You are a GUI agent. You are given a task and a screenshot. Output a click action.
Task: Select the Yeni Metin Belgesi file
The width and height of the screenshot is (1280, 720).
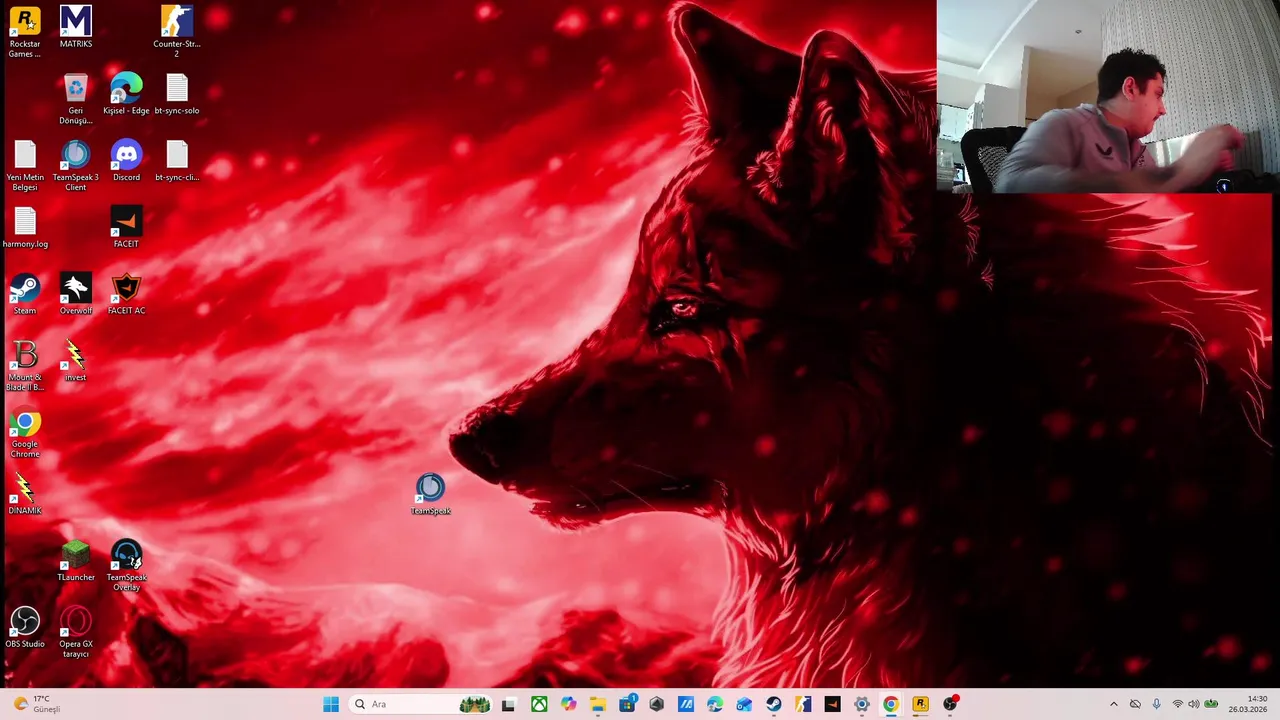point(25,165)
